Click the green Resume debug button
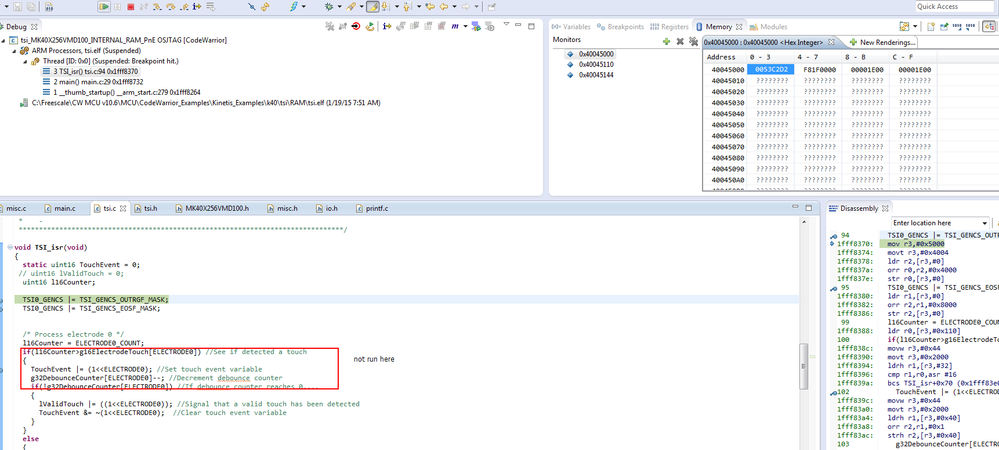Viewport: 999px width, 450px height. (x=104, y=6)
